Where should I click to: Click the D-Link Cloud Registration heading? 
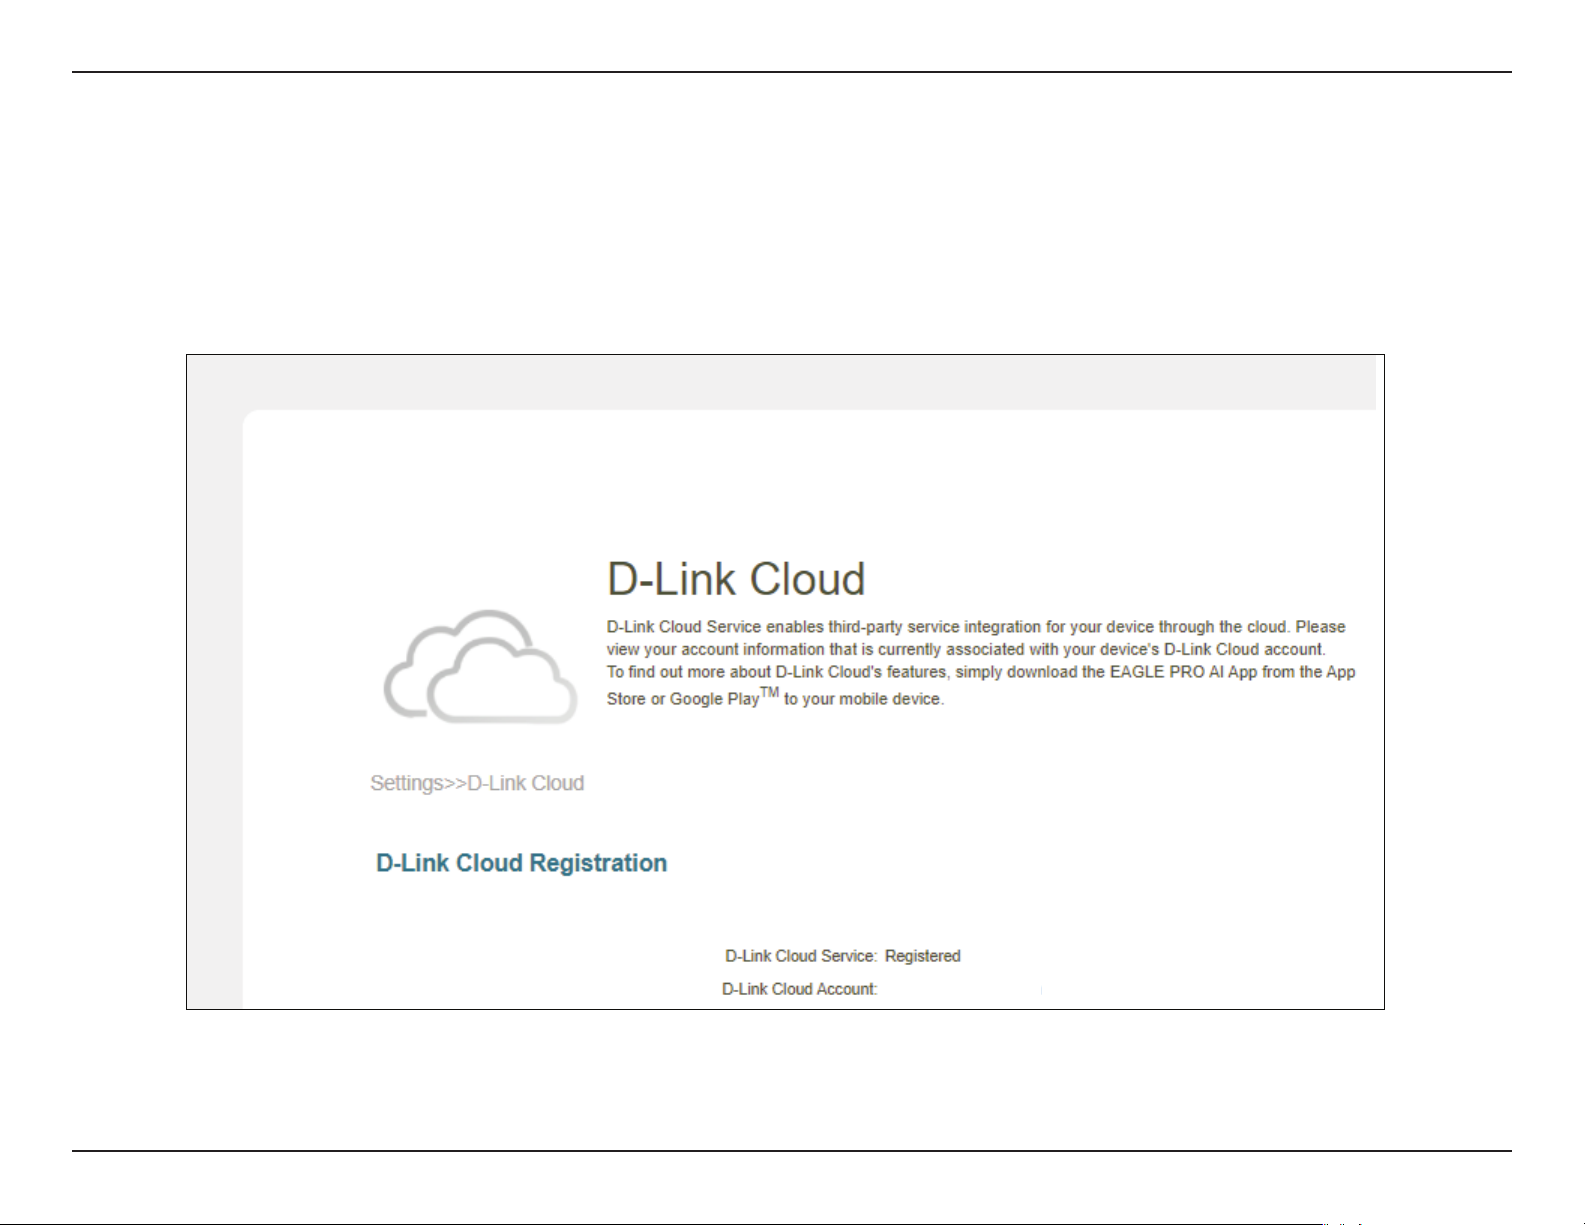pyautogui.click(x=522, y=863)
